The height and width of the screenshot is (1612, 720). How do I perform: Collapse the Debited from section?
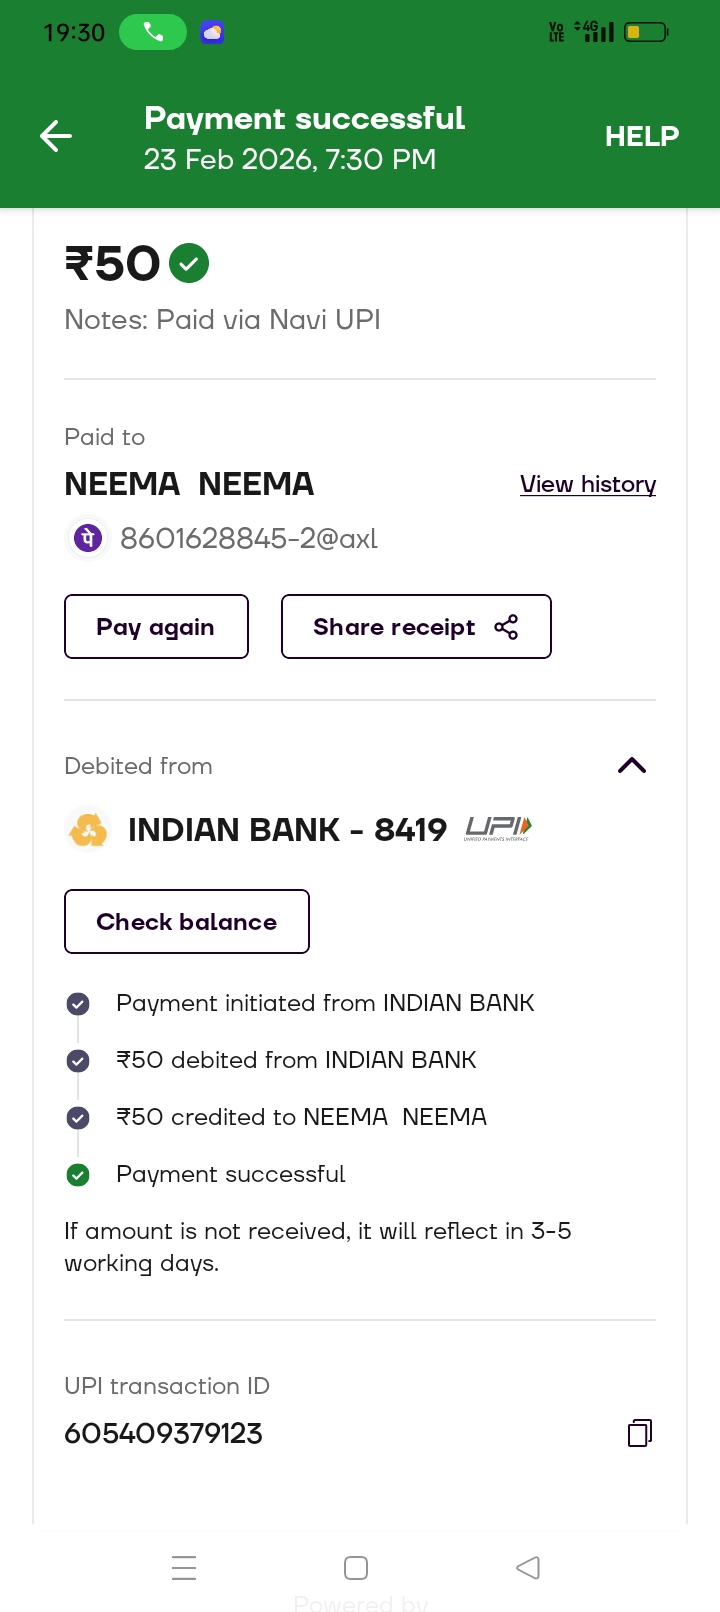coord(632,766)
